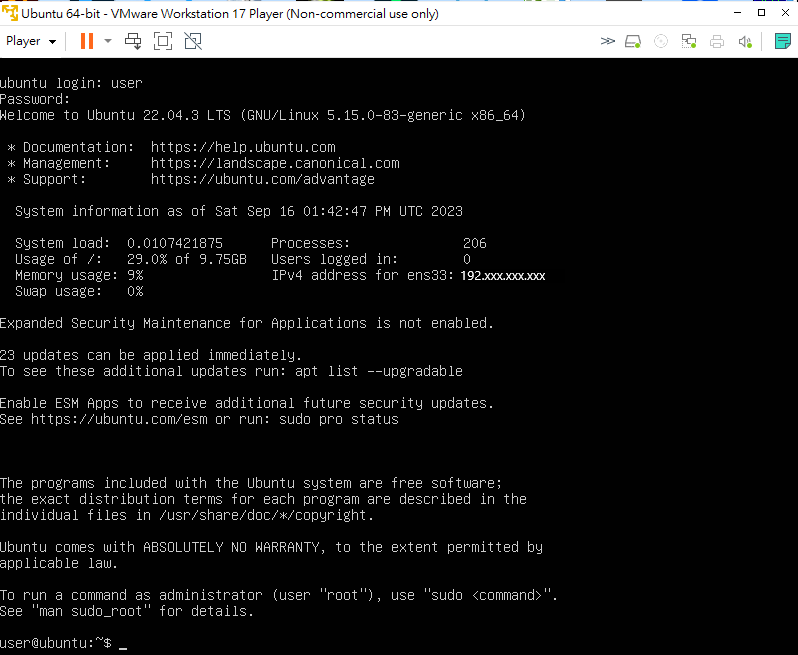798x655 pixels.
Task: Click the CD/DVD drive device icon
Action: click(x=661, y=41)
